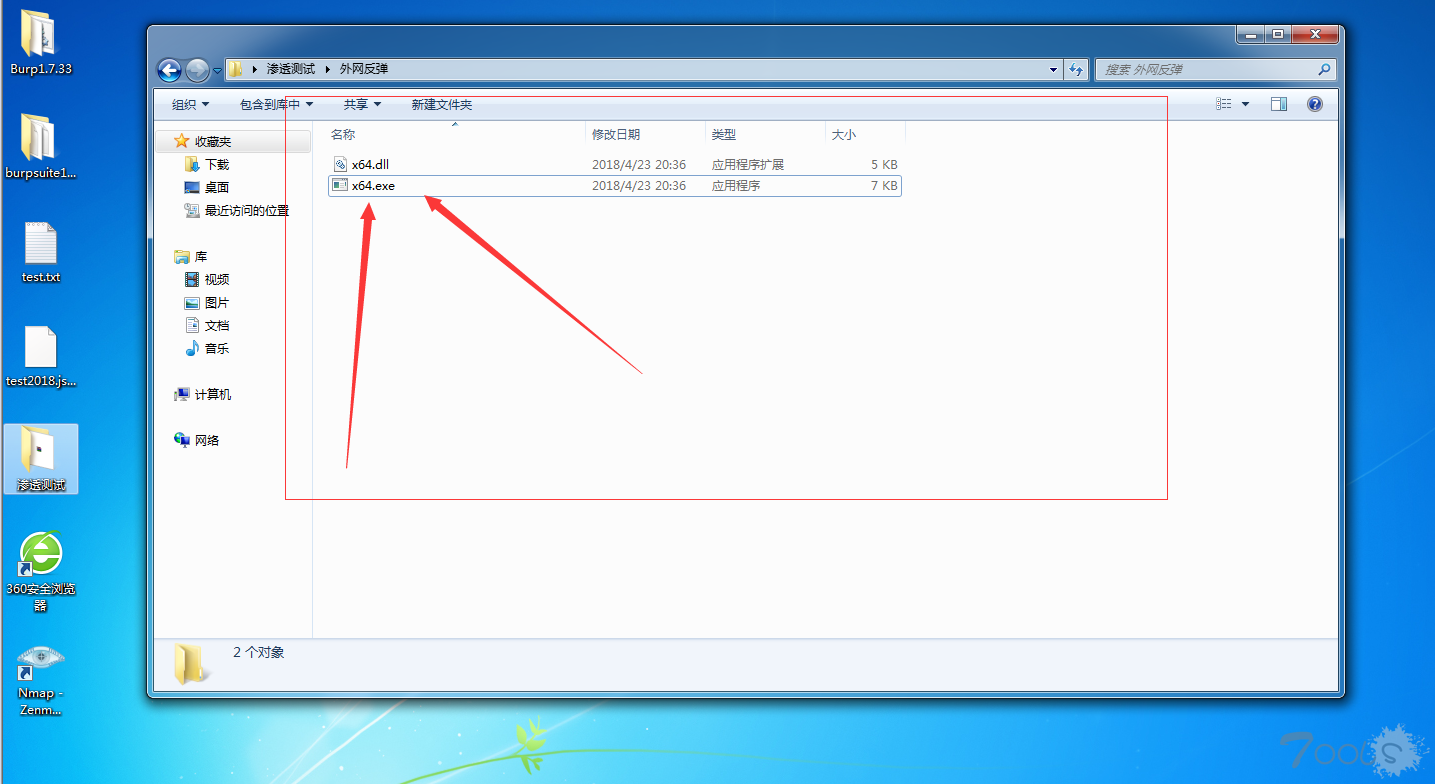
Task: Select 计算机 in the navigation pane
Action: (x=213, y=394)
